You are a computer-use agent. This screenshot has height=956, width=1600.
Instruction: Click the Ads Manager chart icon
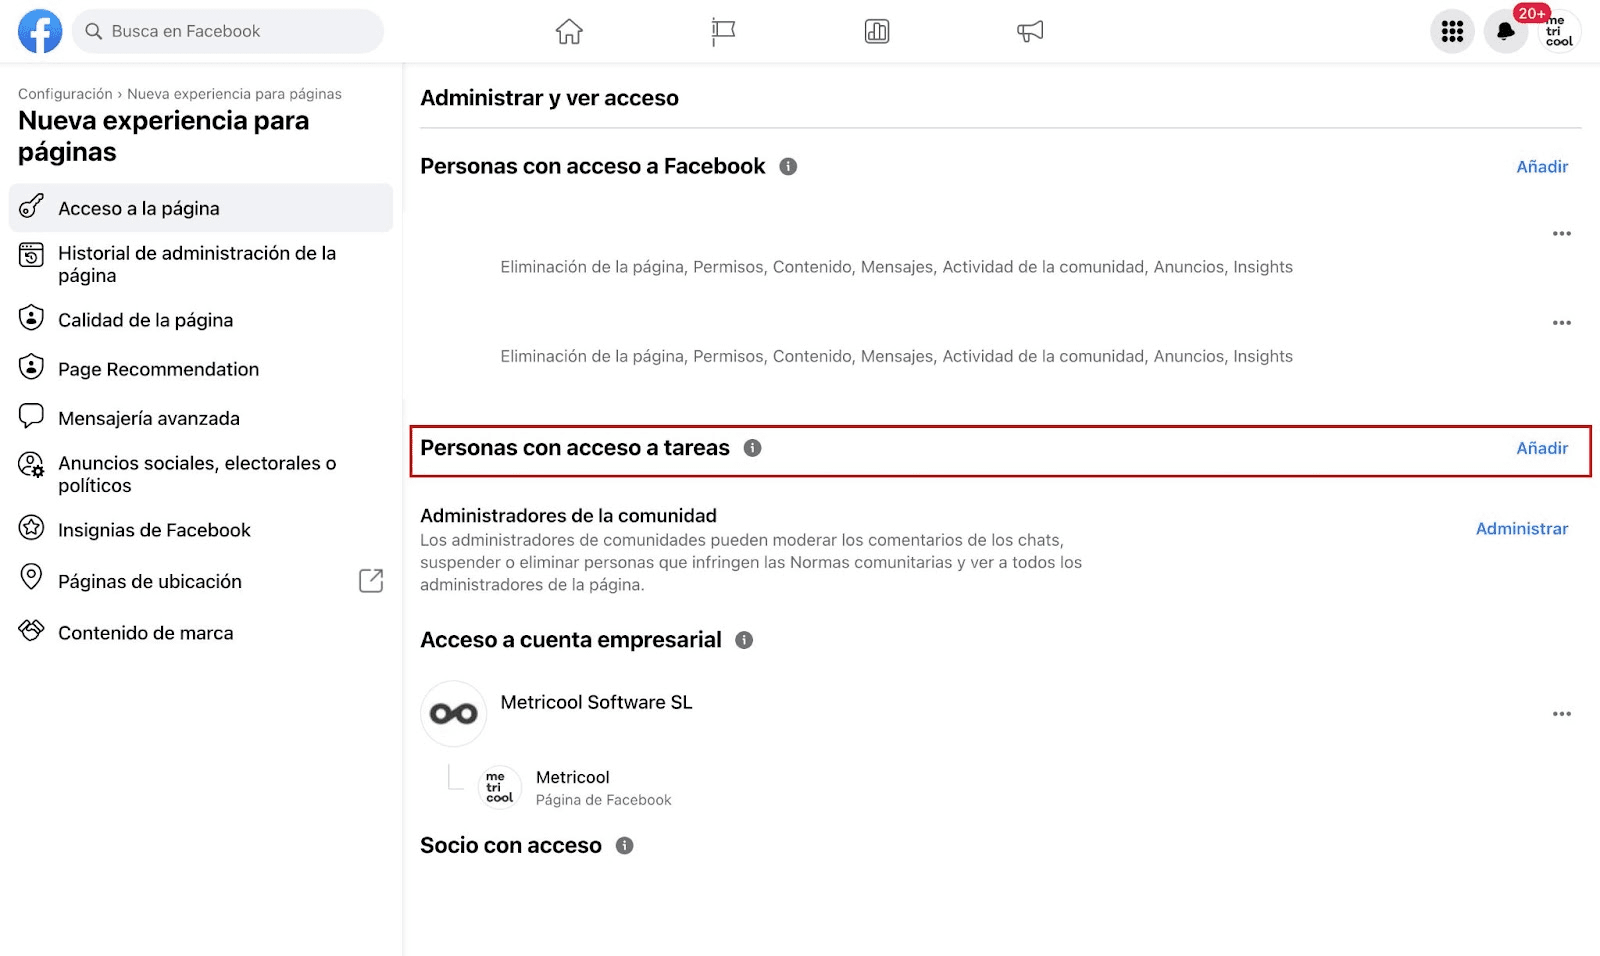876,31
